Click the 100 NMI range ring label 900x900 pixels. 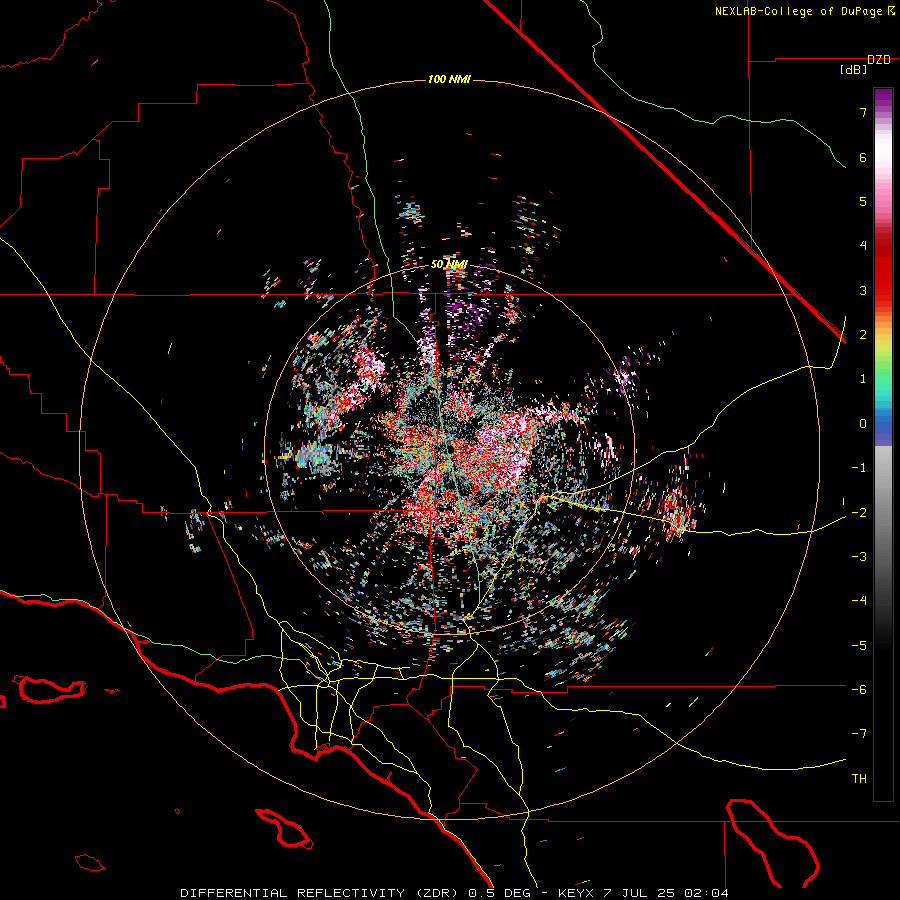point(449,79)
